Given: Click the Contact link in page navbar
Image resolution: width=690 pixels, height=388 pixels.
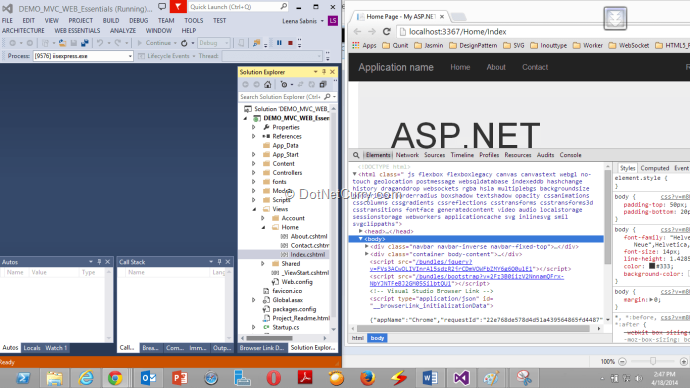Looking at the screenshot, I should (535, 67).
